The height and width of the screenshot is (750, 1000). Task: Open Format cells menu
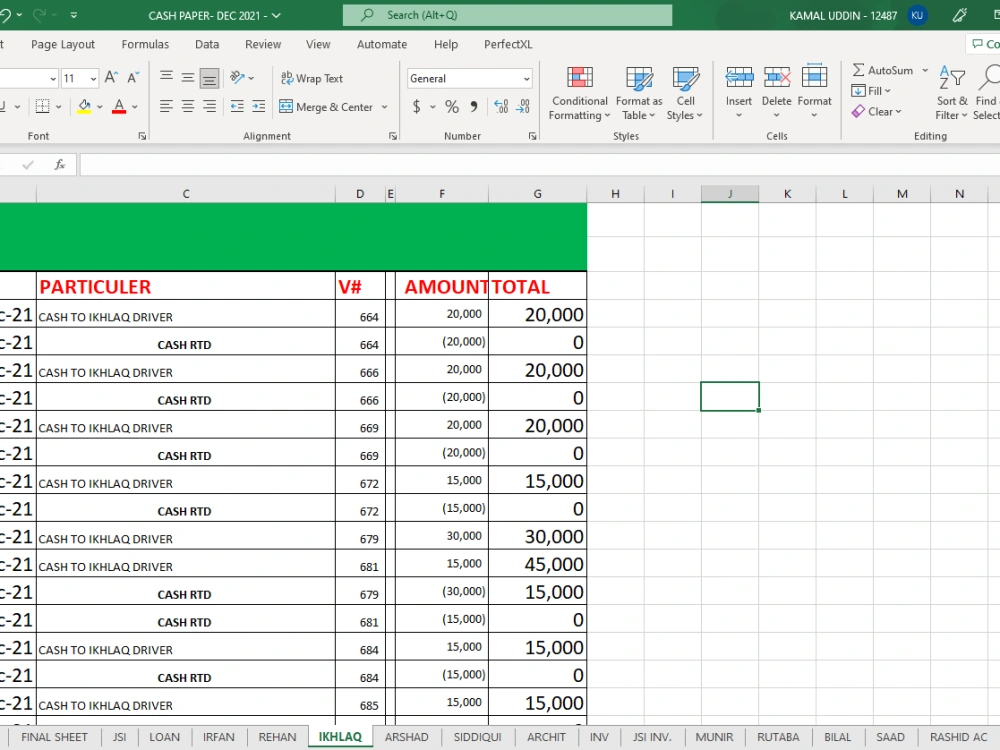[x=814, y=93]
